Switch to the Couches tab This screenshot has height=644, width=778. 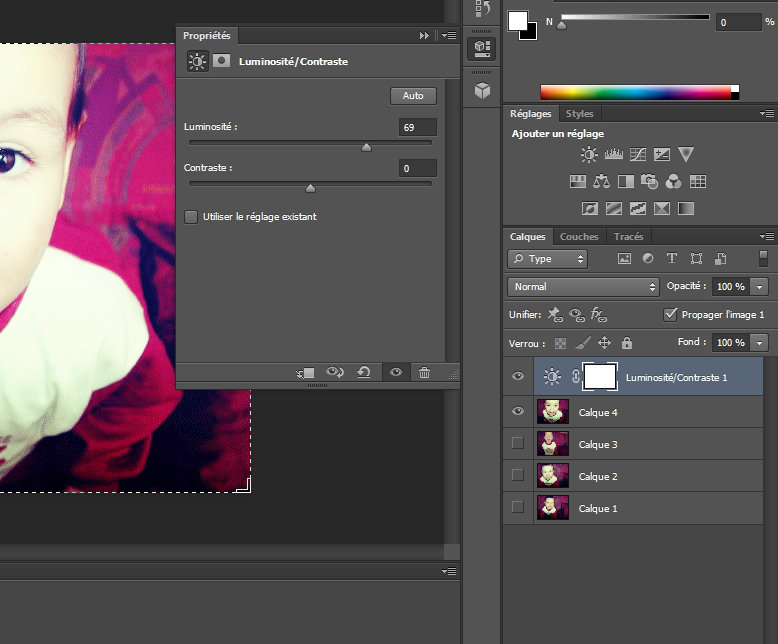coord(579,237)
